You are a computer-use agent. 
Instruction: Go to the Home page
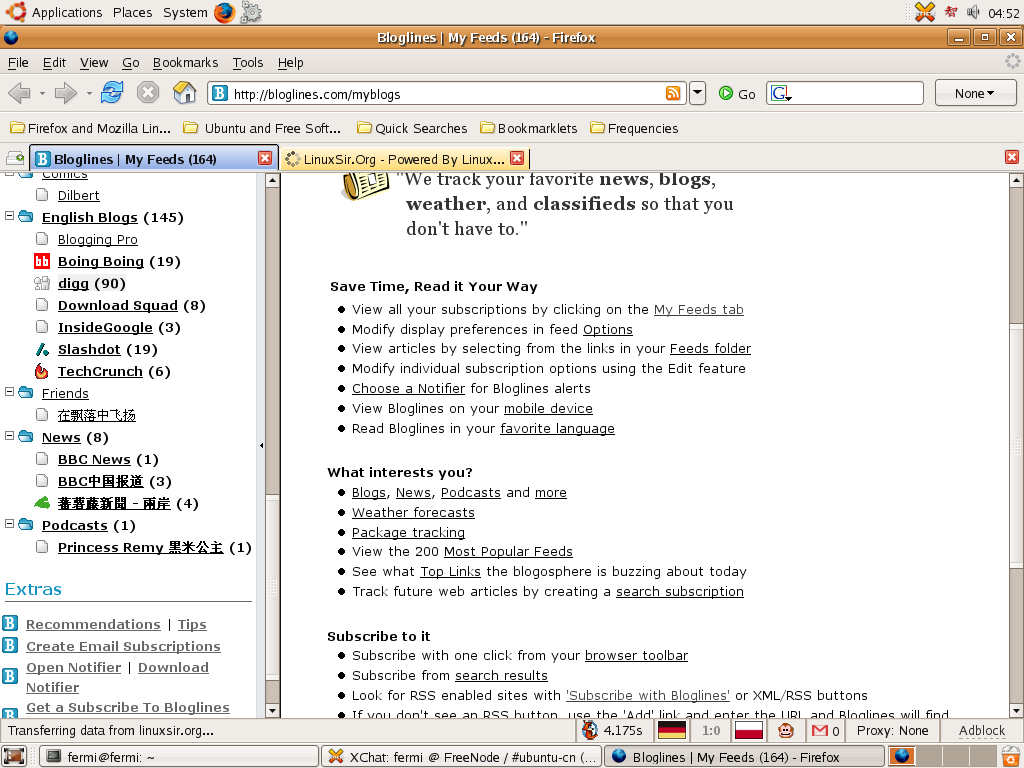coord(185,93)
